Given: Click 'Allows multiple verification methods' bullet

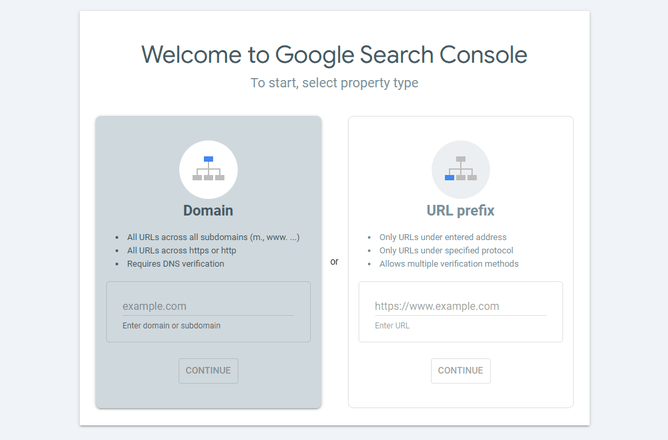Looking at the screenshot, I should click(448, 264).
